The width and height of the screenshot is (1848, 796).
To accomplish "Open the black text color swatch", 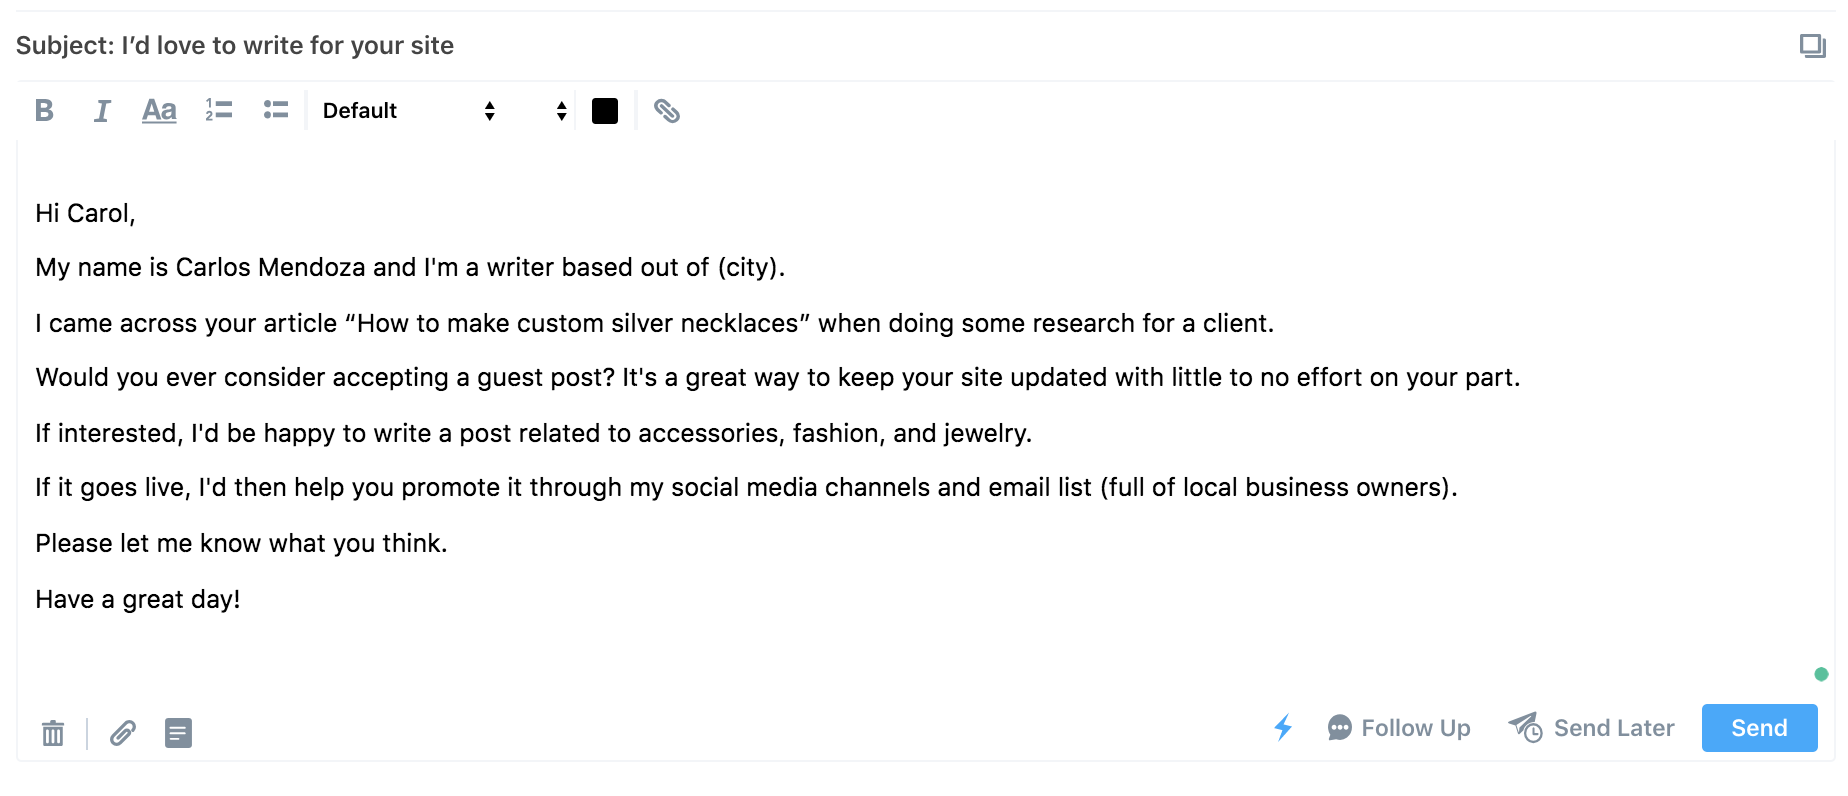I will pyautogui.click(x=605, y=111).
